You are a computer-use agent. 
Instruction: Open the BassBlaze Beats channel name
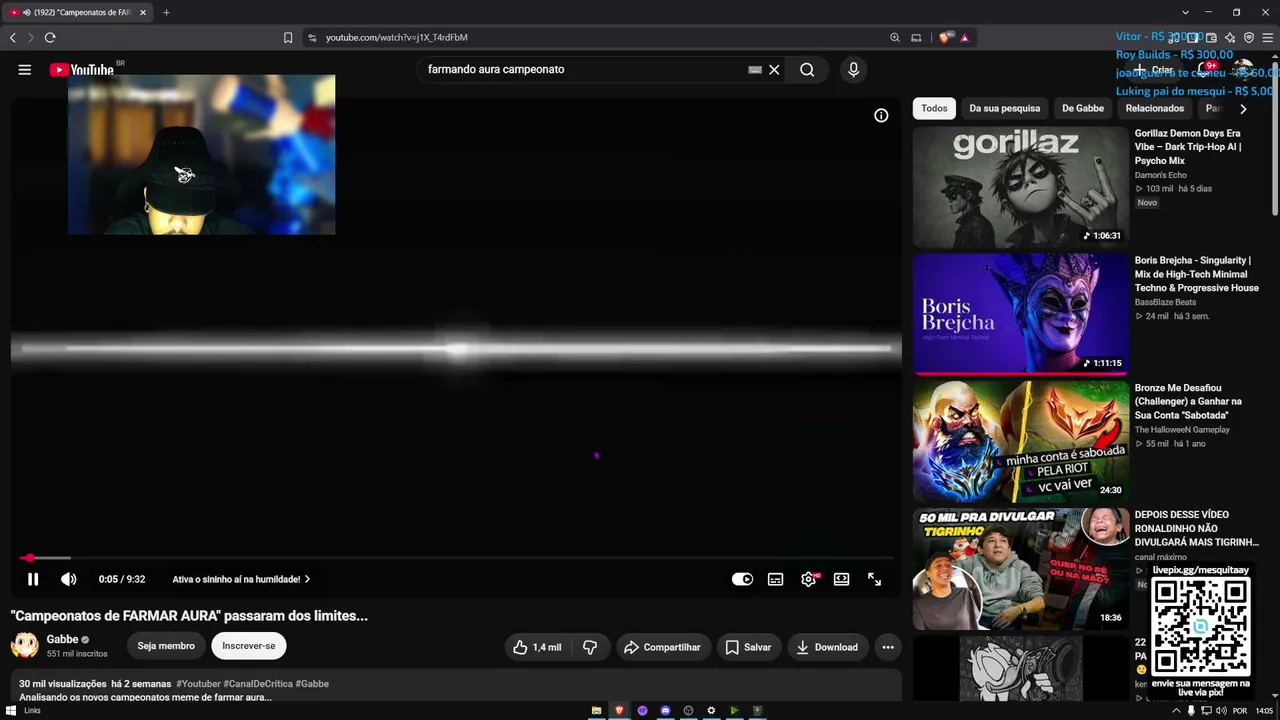tap(1165, 302)
